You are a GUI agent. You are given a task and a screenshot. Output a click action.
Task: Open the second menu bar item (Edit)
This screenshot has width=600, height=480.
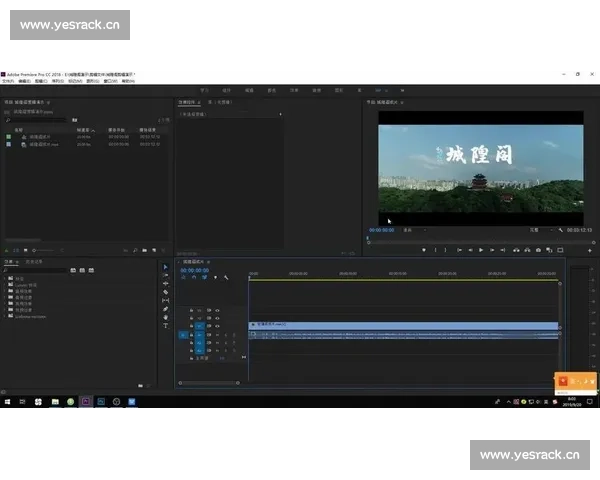click(x=24, y=81)
